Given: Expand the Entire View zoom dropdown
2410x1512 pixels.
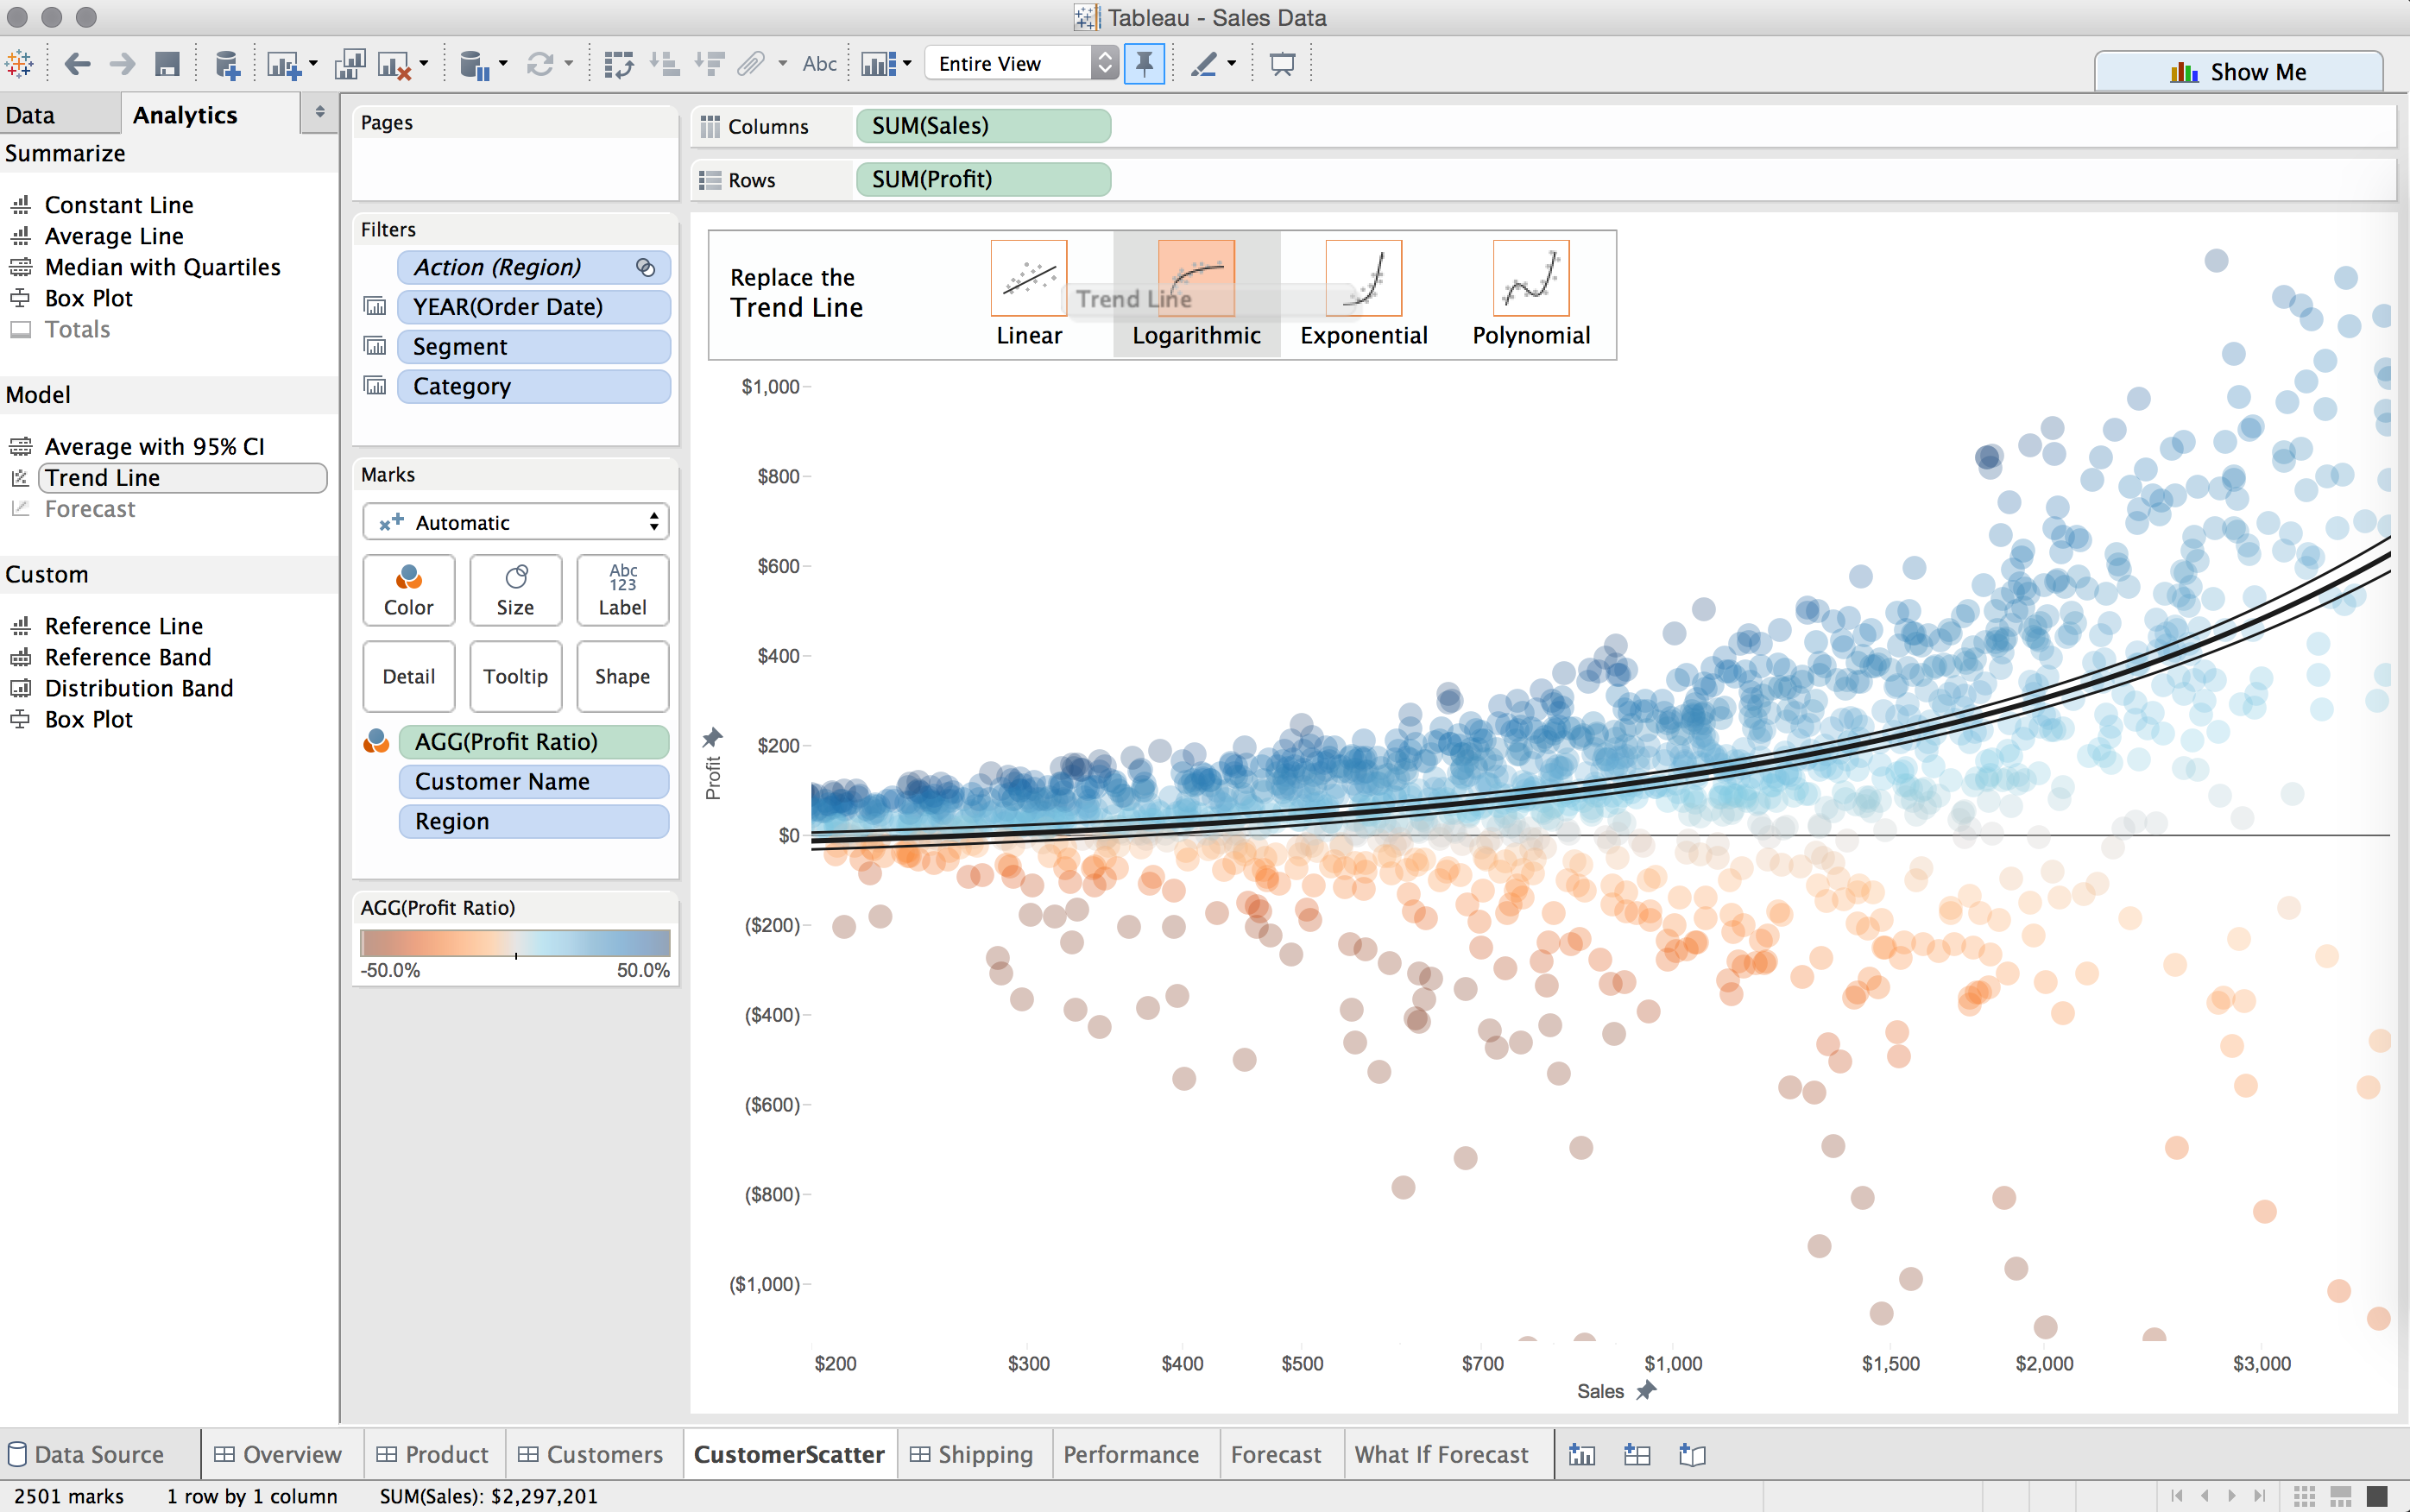Looking at the screenshot, I should (x=1106, y=65).
